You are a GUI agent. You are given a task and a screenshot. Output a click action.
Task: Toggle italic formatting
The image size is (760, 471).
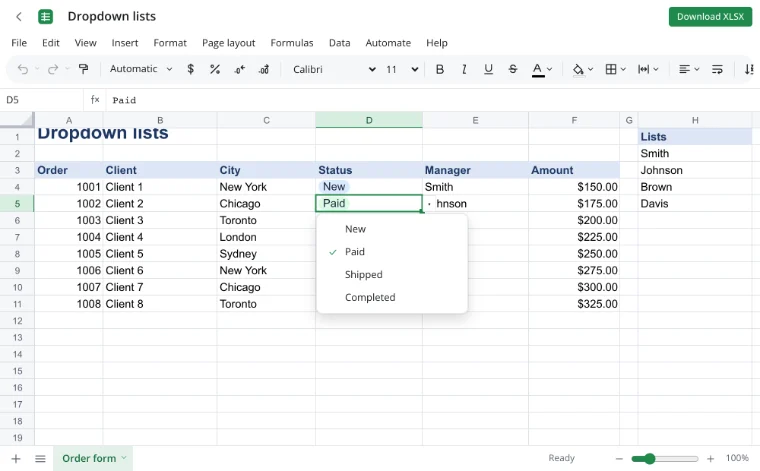464,69
